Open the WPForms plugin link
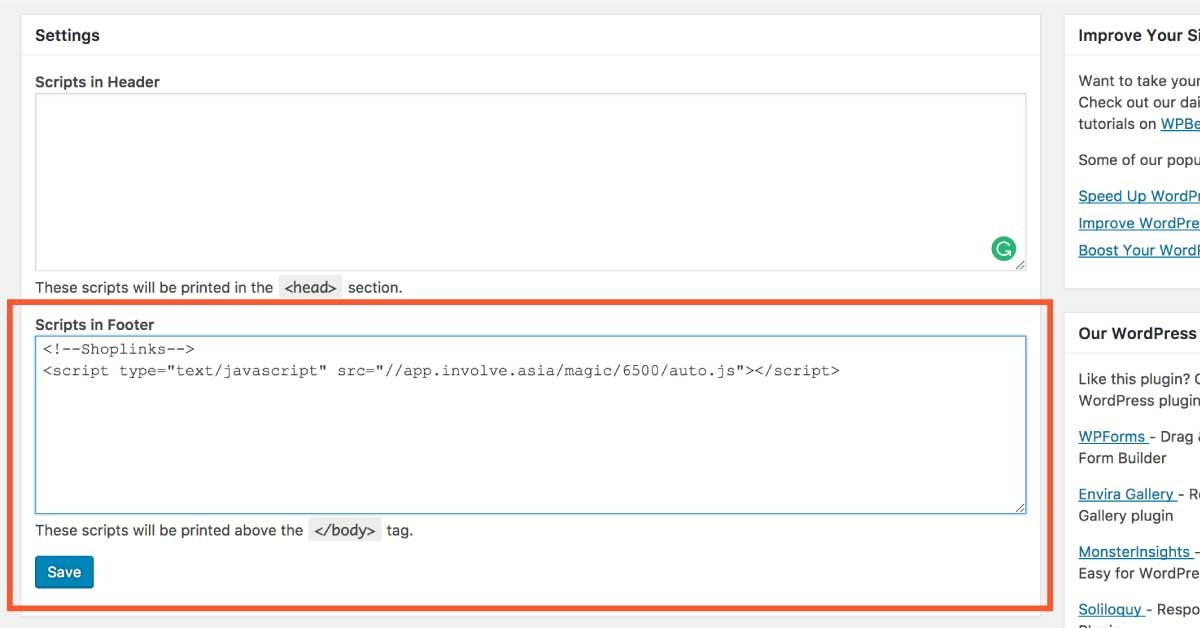The image size is (1200, 628). [1111, 437]
